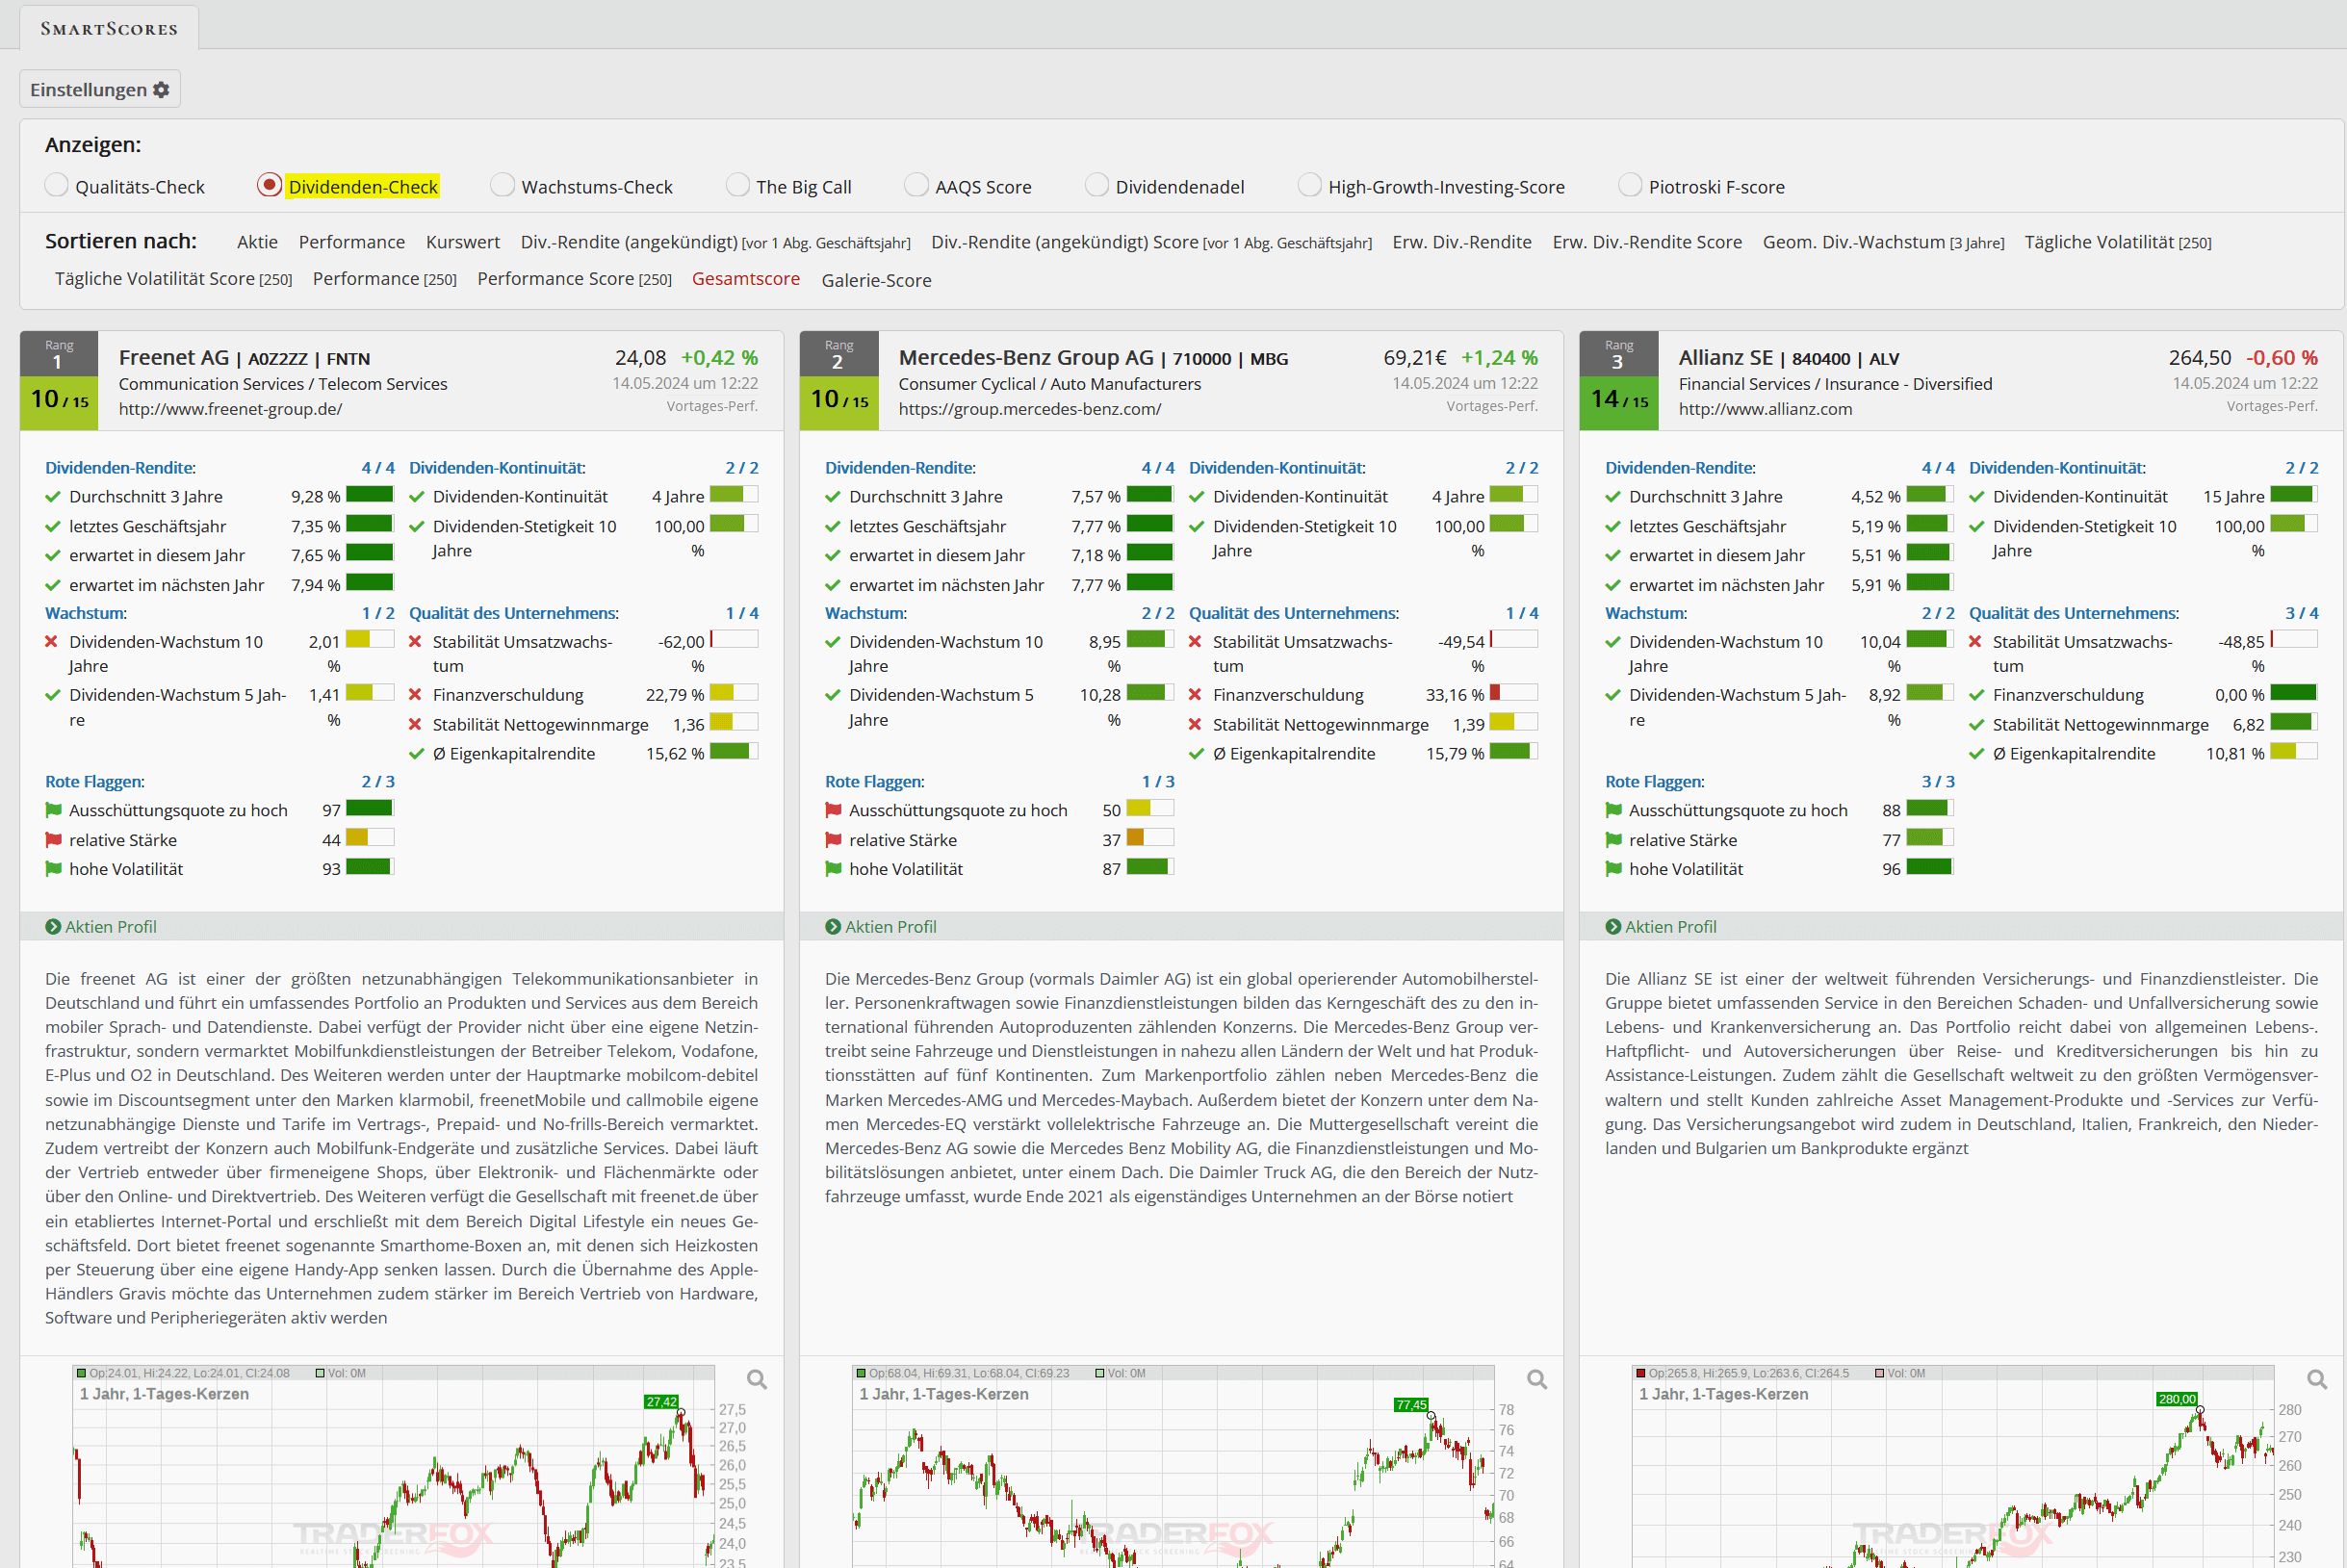
Task: Sort by Gesamtscore
Action: pos(745,279)
